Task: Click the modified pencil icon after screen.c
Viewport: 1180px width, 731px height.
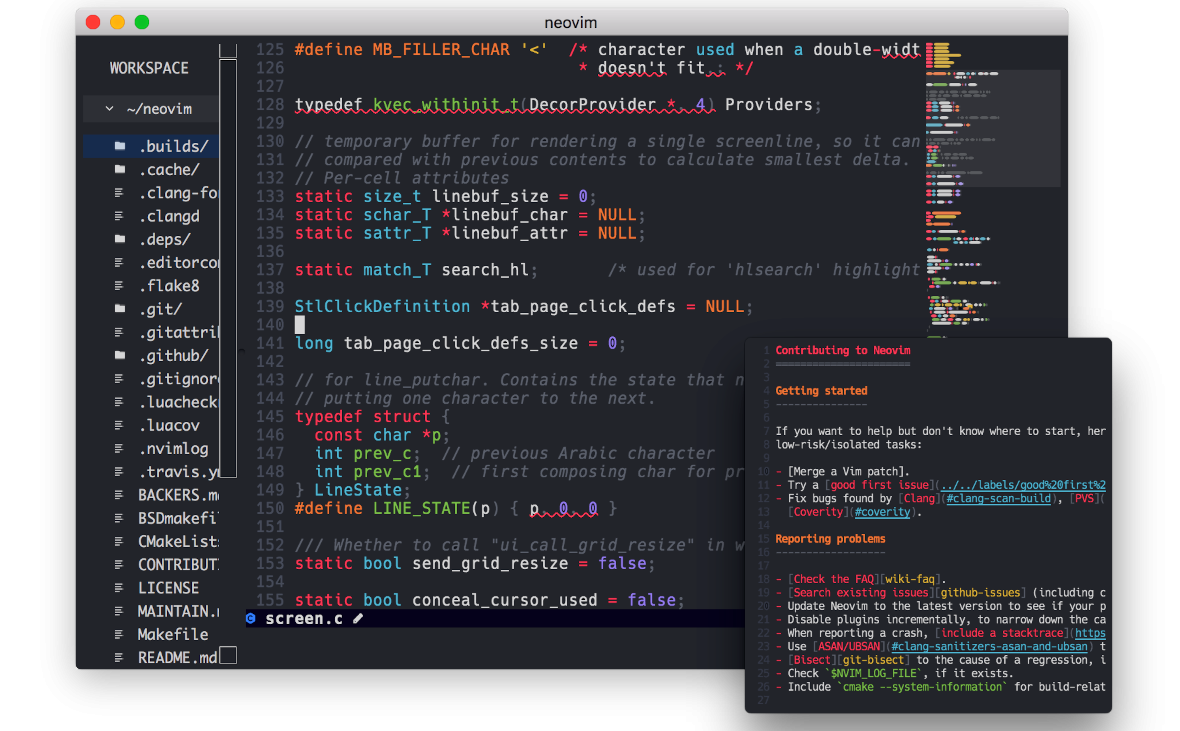Action: pyautogui.click(x=358, y=619)
